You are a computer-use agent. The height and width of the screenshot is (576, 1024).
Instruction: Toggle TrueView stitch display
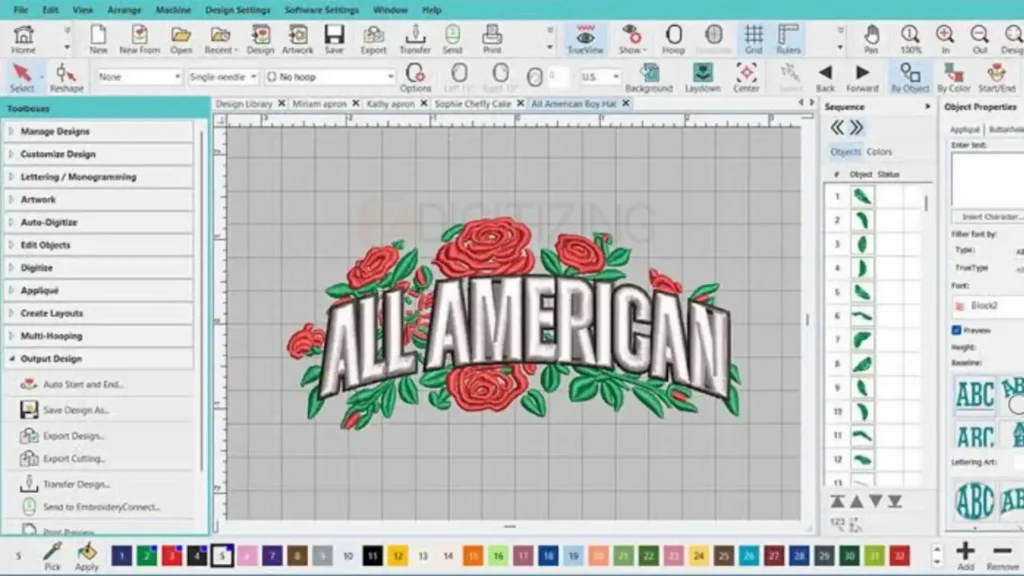(x=585, y=39)
